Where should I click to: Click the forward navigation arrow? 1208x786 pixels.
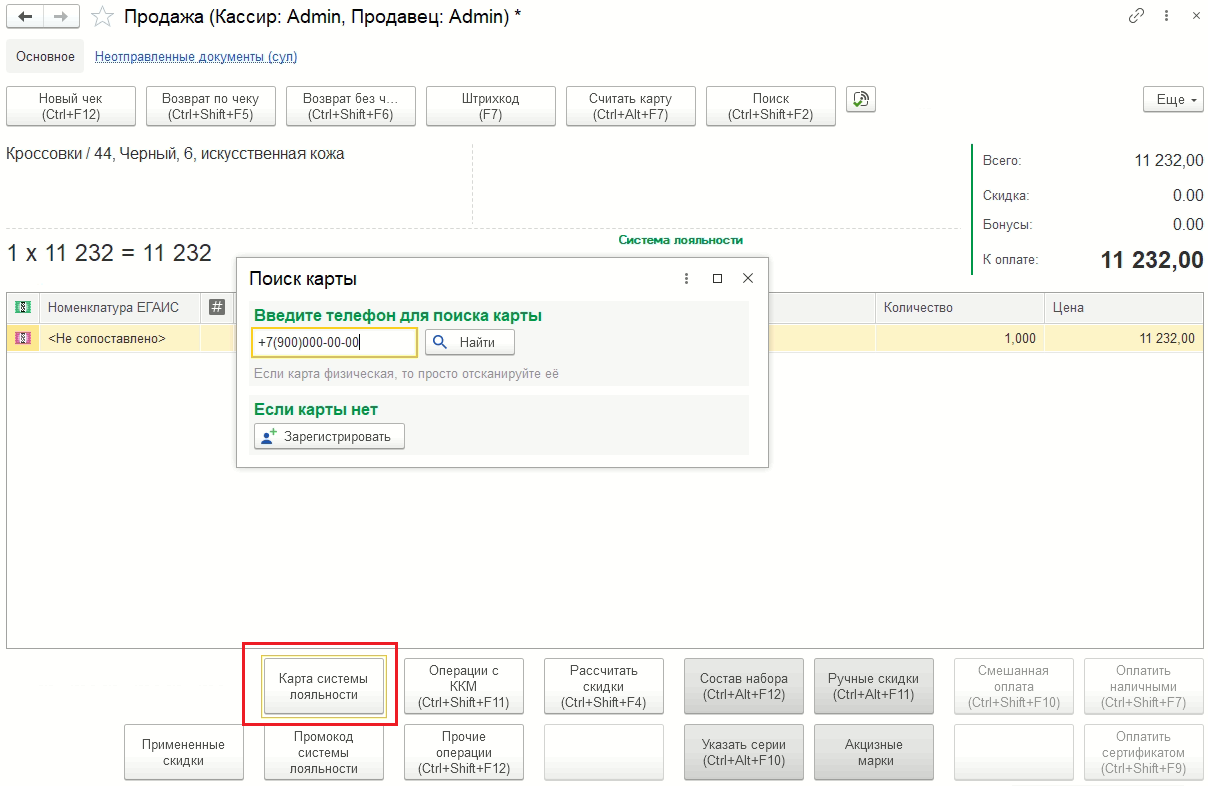click(x=62, y=17)
